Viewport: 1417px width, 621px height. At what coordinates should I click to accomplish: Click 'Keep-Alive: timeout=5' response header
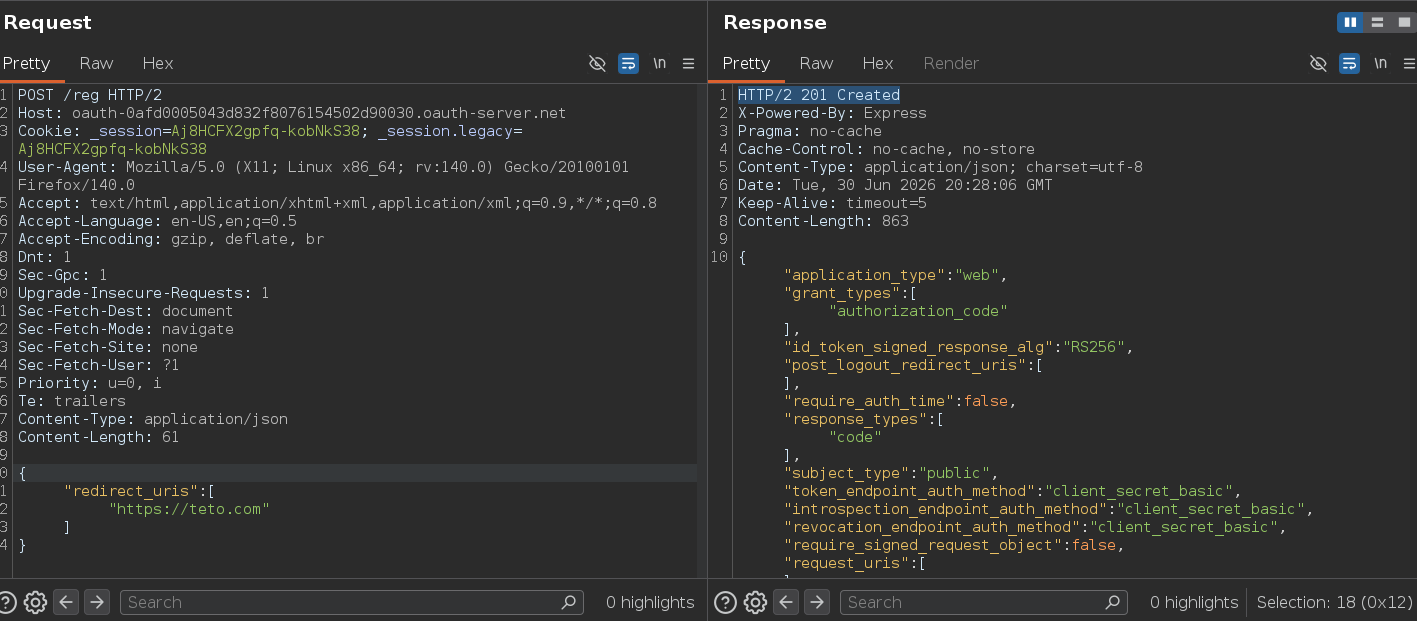pyautogui.click(x=832, y=203)
